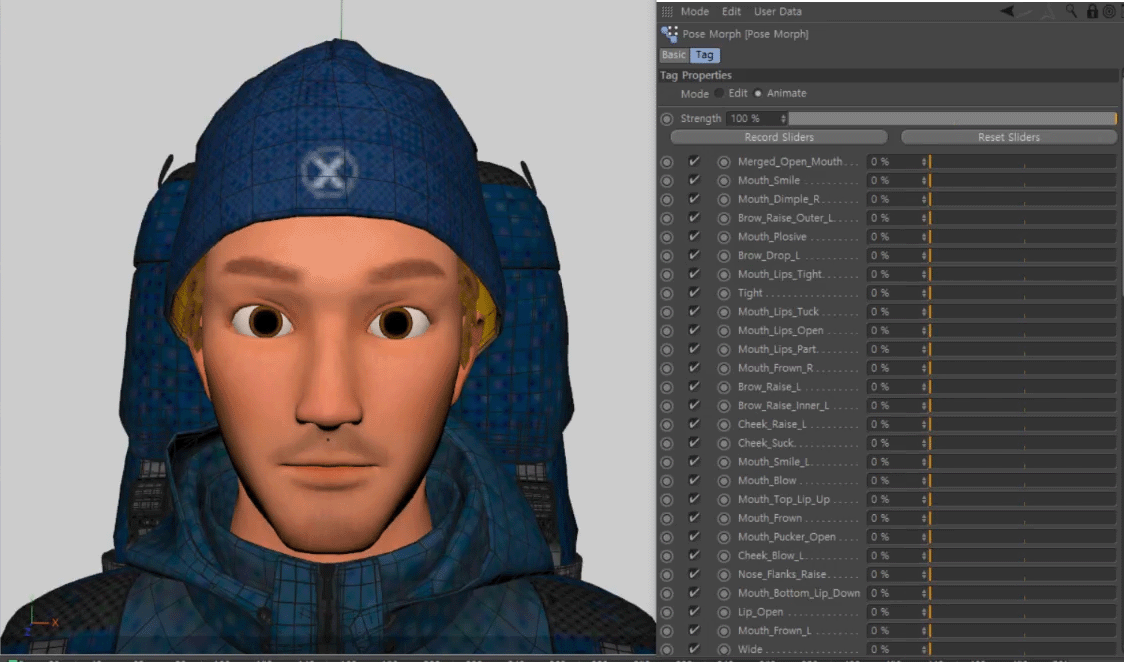The height and width of the screenshot is (662, 1124).
Task: Click the inner circle icon beside Mouth_Lips_Open
Action: (723, 331)
